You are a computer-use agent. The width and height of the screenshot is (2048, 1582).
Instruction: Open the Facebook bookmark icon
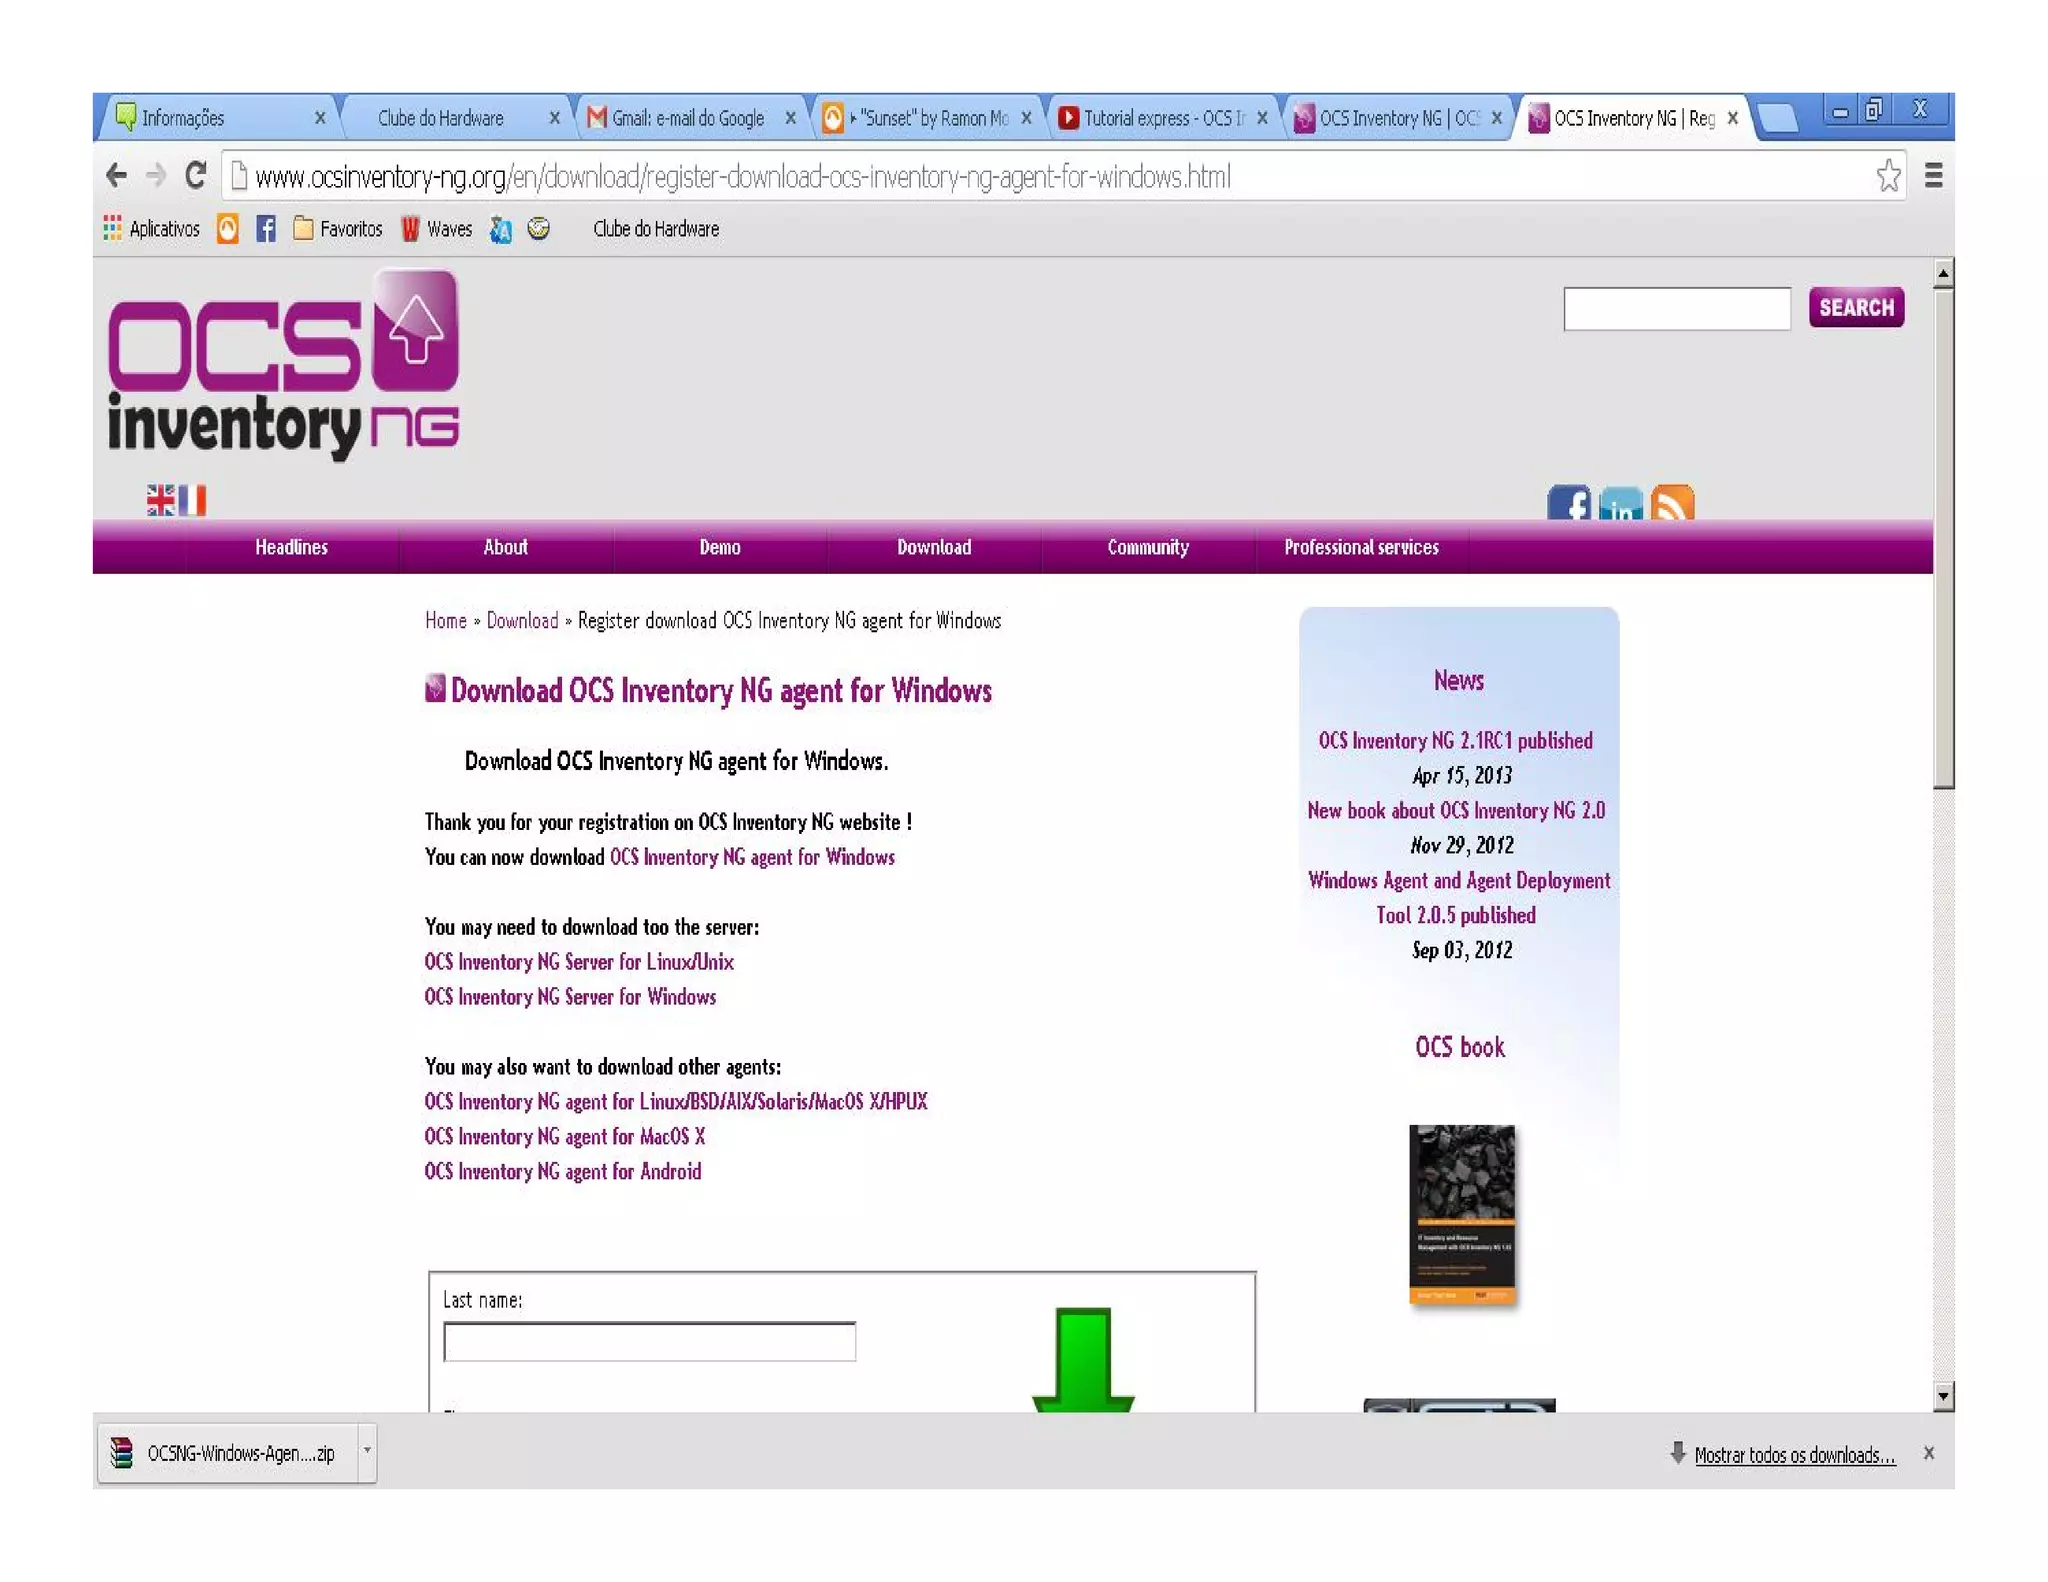pyautogui.click(x=265, y=229)
